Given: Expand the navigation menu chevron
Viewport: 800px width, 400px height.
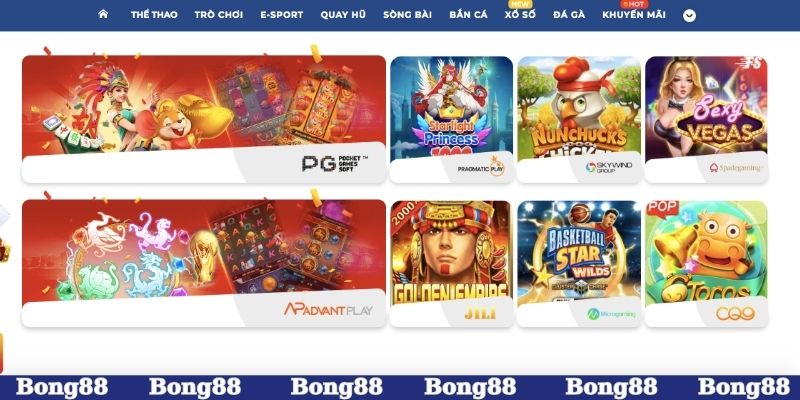Looking at the screenshot, I should (x=689, y=16).
